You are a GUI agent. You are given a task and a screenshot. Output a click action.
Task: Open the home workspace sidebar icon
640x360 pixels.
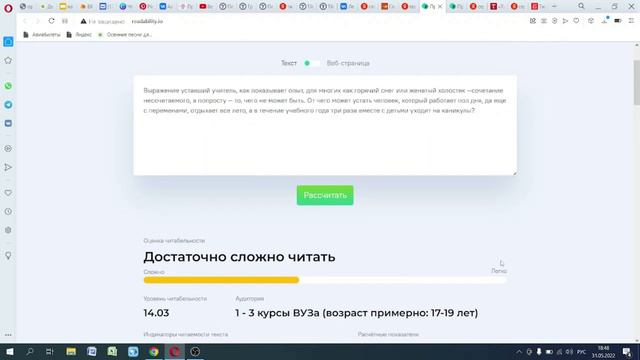point(8,42)
